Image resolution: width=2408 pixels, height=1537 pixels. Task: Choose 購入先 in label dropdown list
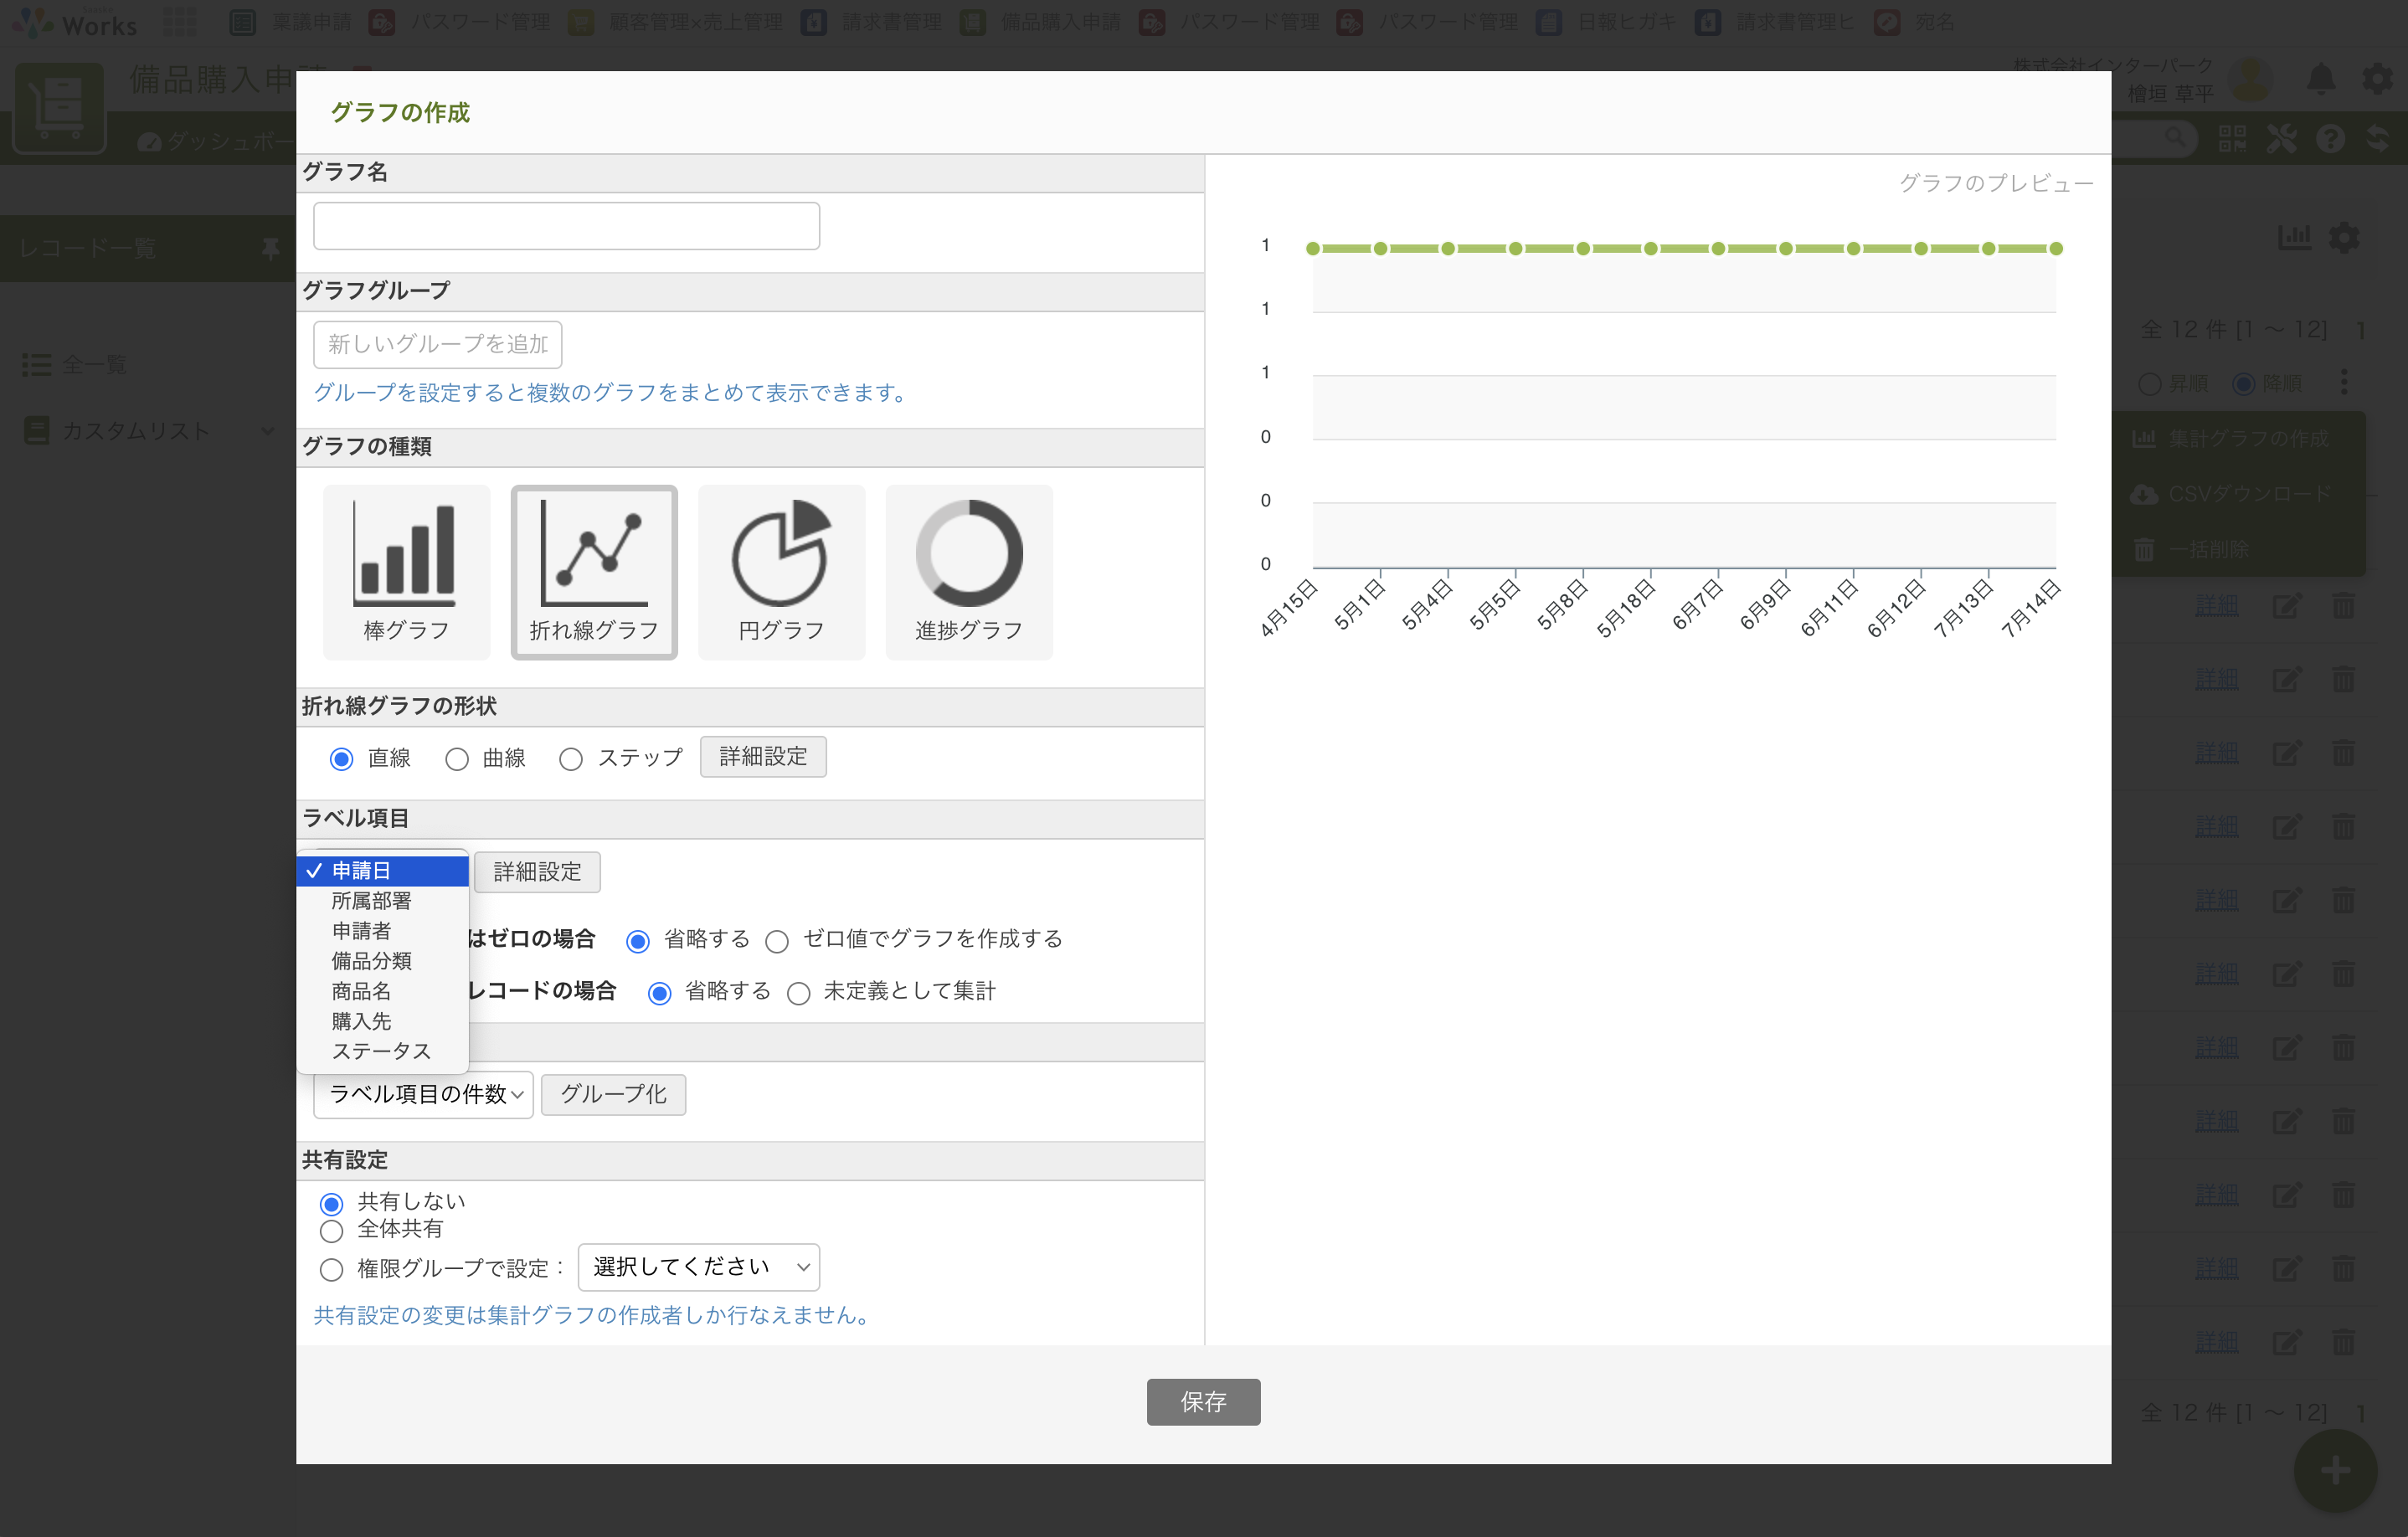coord(382,1021)
